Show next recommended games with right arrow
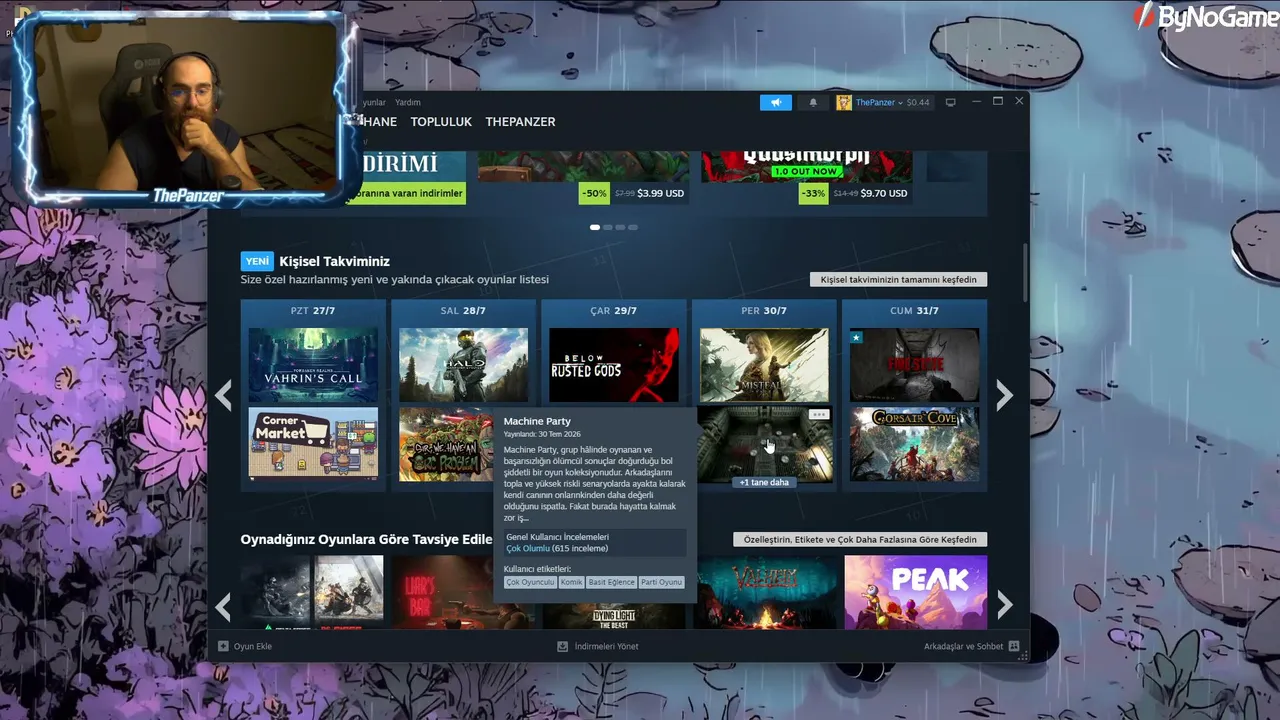This screenshot has height=720, width=1280. coord(1004,605)
